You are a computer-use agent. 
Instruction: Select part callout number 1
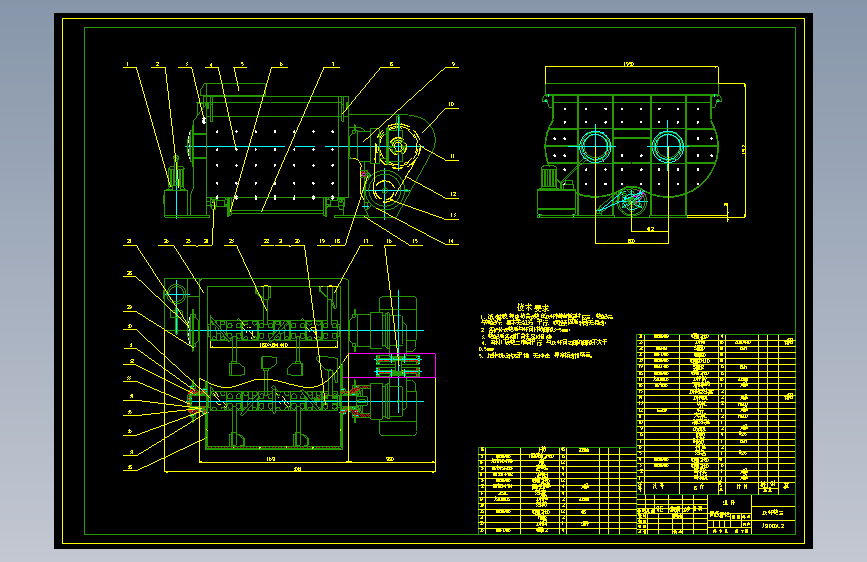[127, 65]
